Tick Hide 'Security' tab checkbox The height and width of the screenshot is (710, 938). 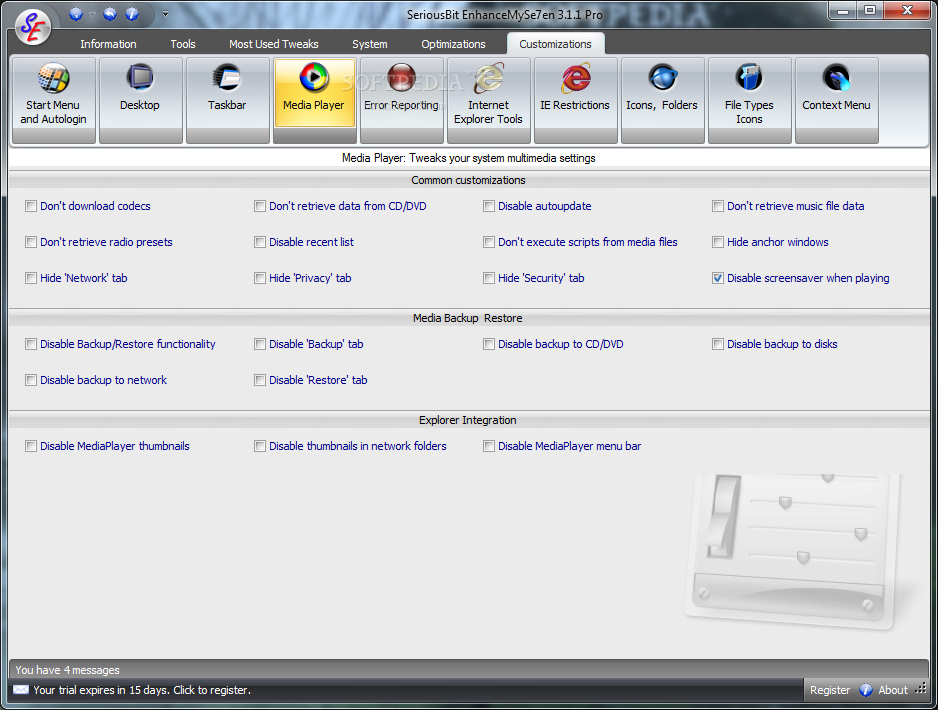click(489, 278)
